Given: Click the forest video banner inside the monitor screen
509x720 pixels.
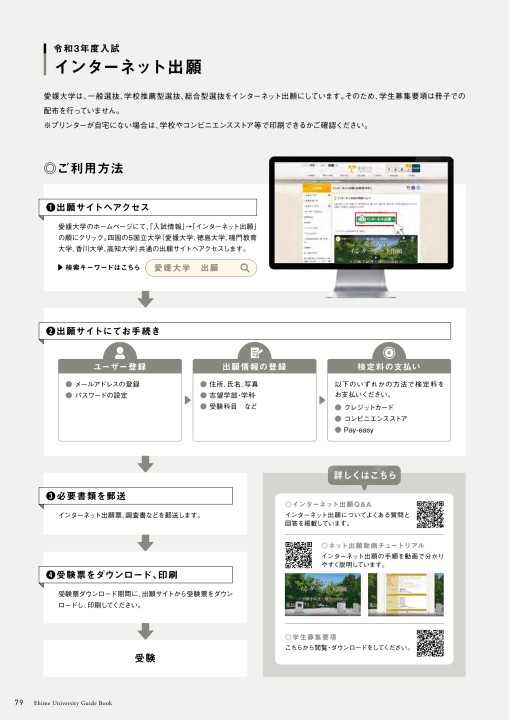Looking at the screenshot, I should (376, 249).
